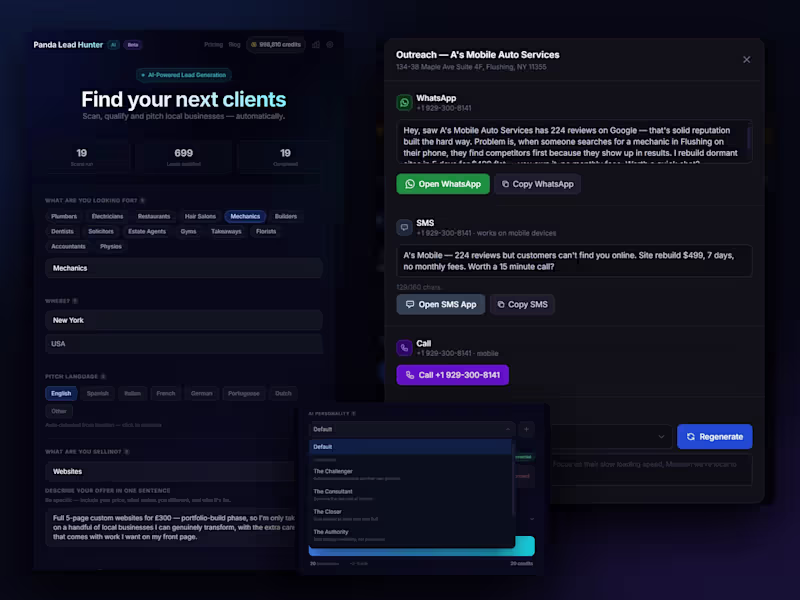800x600 pixels.
Task: Click the purple Call phone icon
Action: (x=404, y=348)
